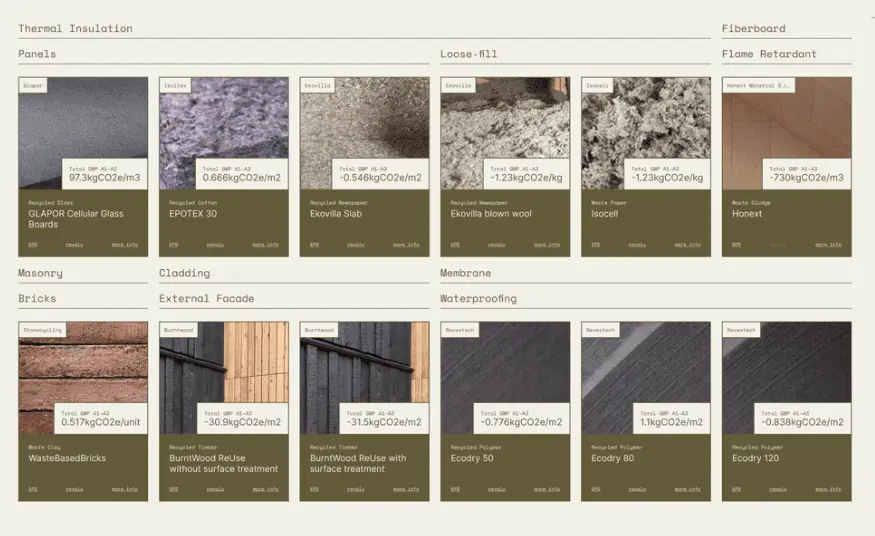Screen dimensions: 875x536
Task: Click the External Facade subcategory heading
Action: pyautogui.click(x=206, y=299)
